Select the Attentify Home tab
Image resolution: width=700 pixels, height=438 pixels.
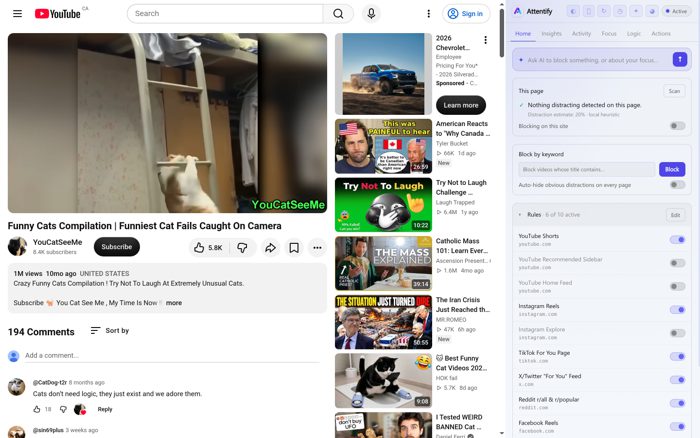tap(523, 33)
